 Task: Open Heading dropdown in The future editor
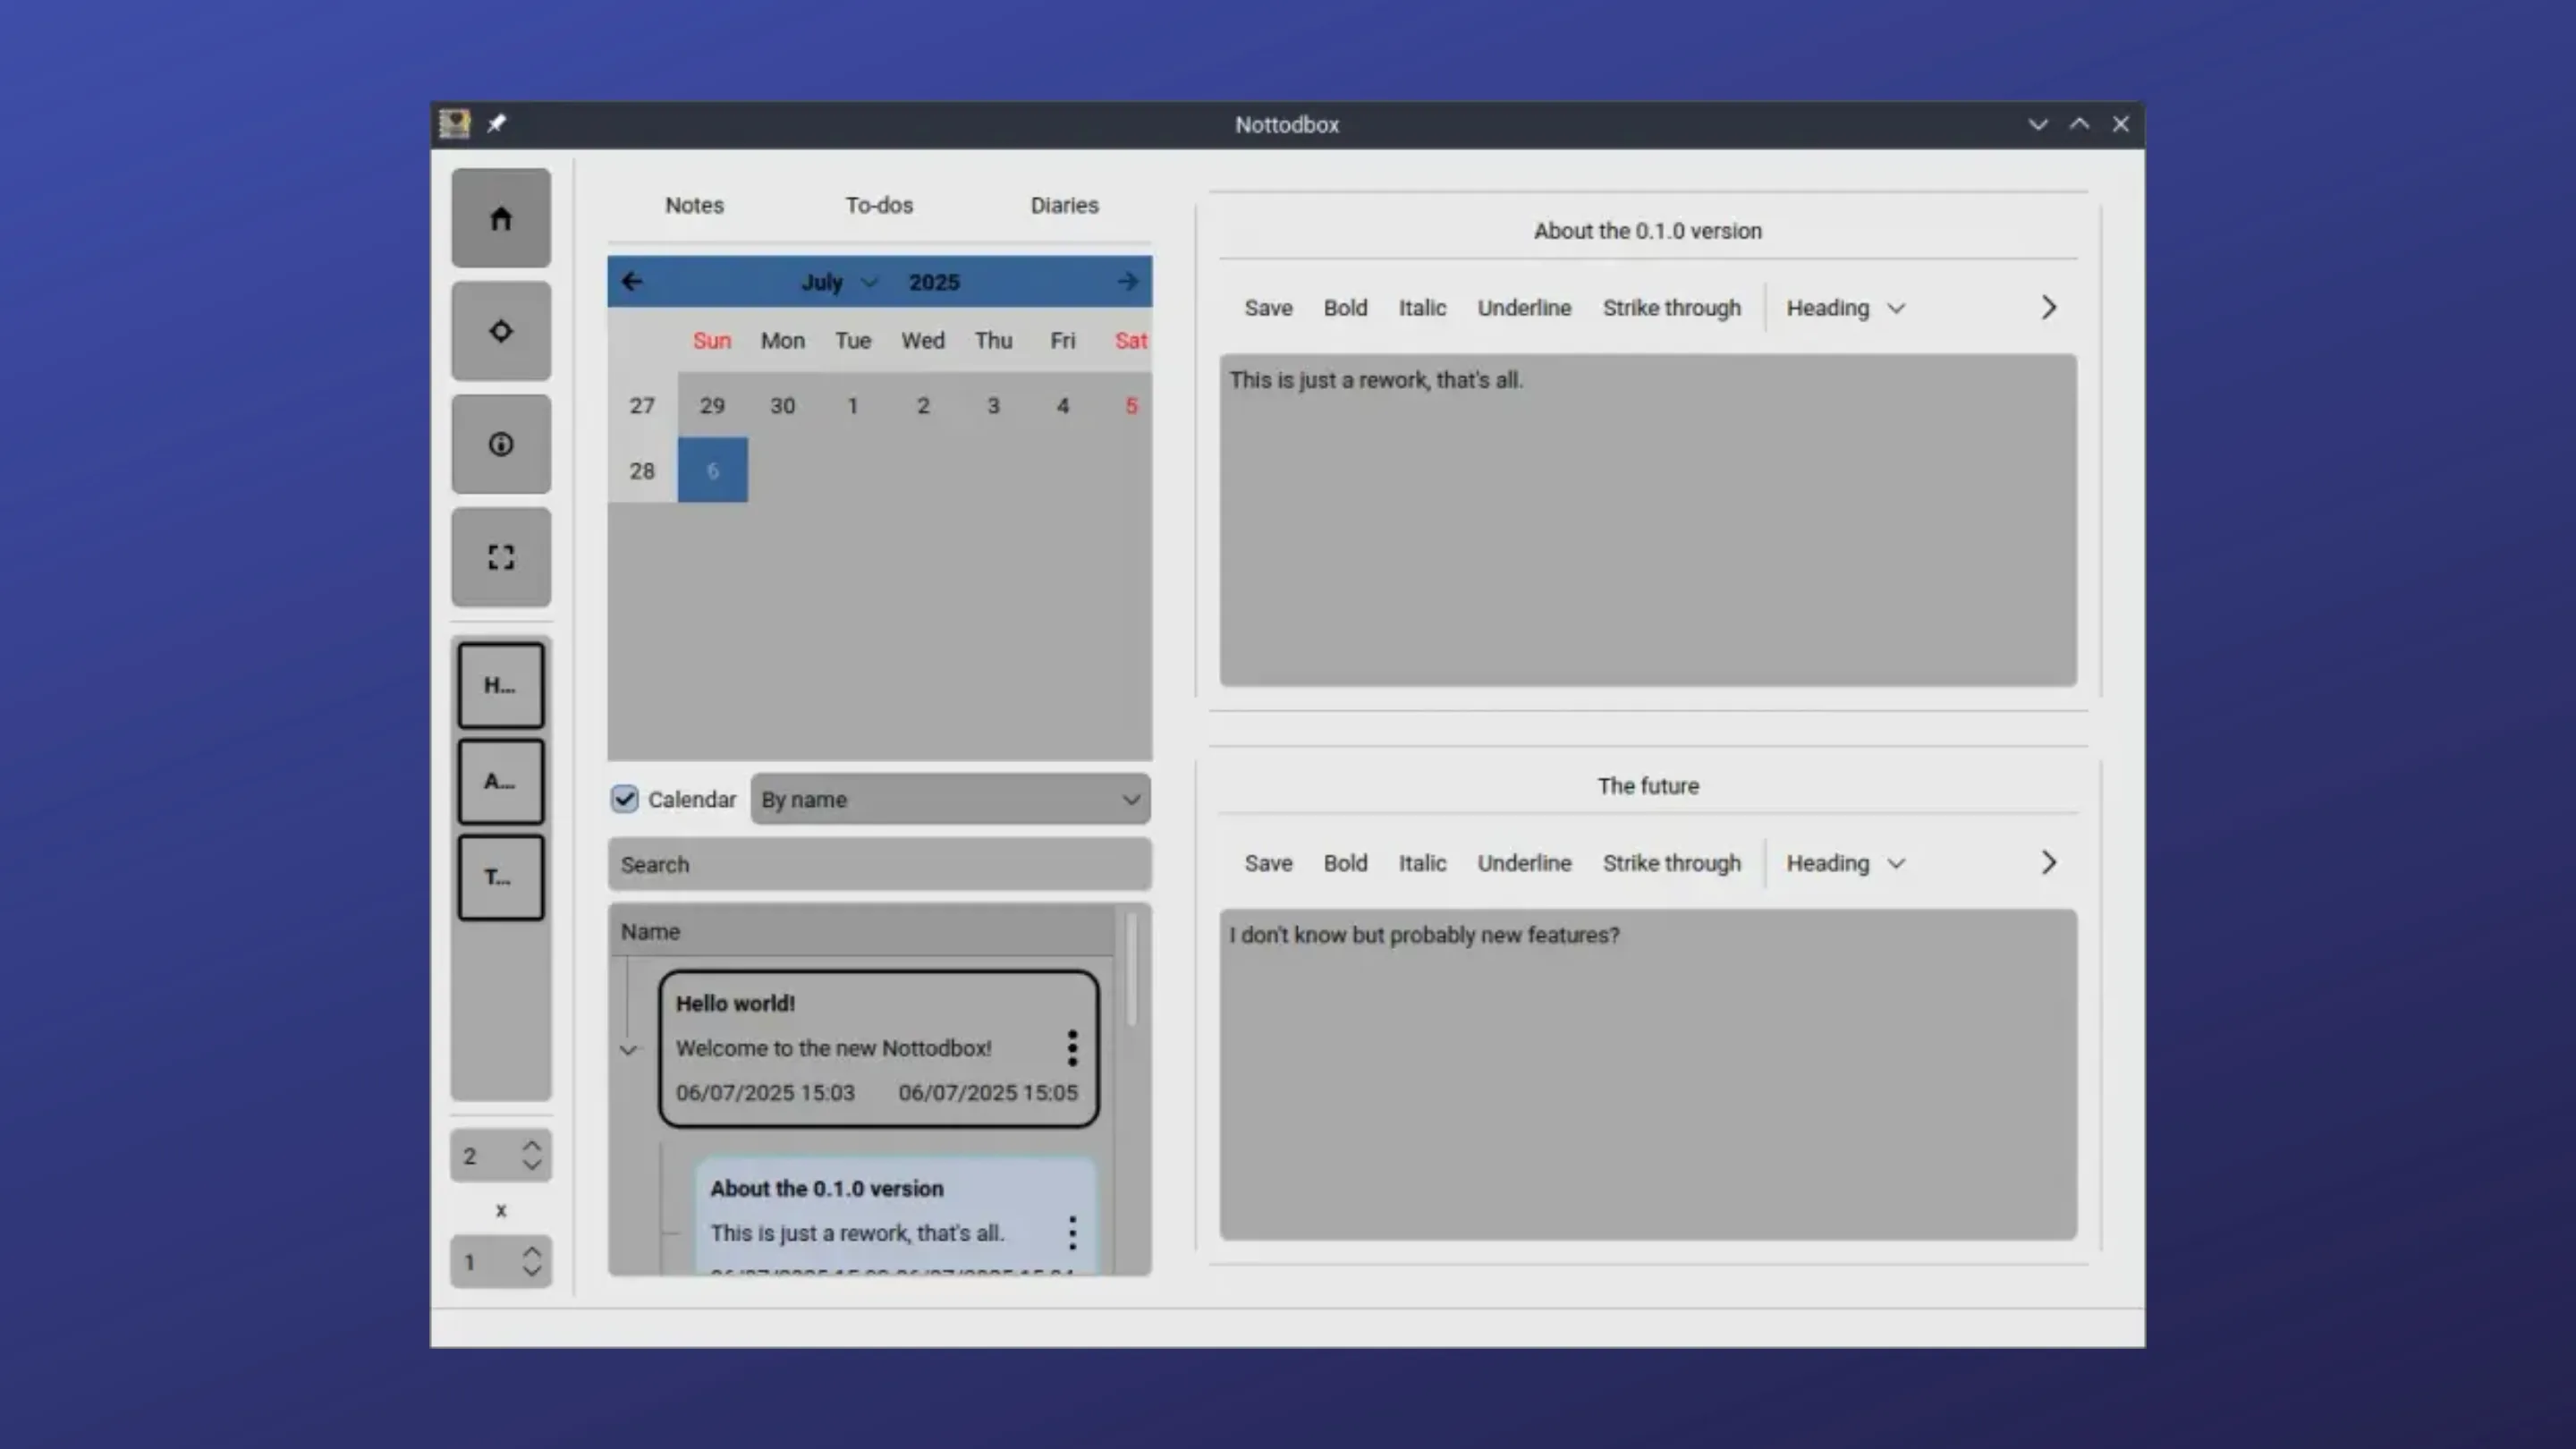tap(1846, 863)
